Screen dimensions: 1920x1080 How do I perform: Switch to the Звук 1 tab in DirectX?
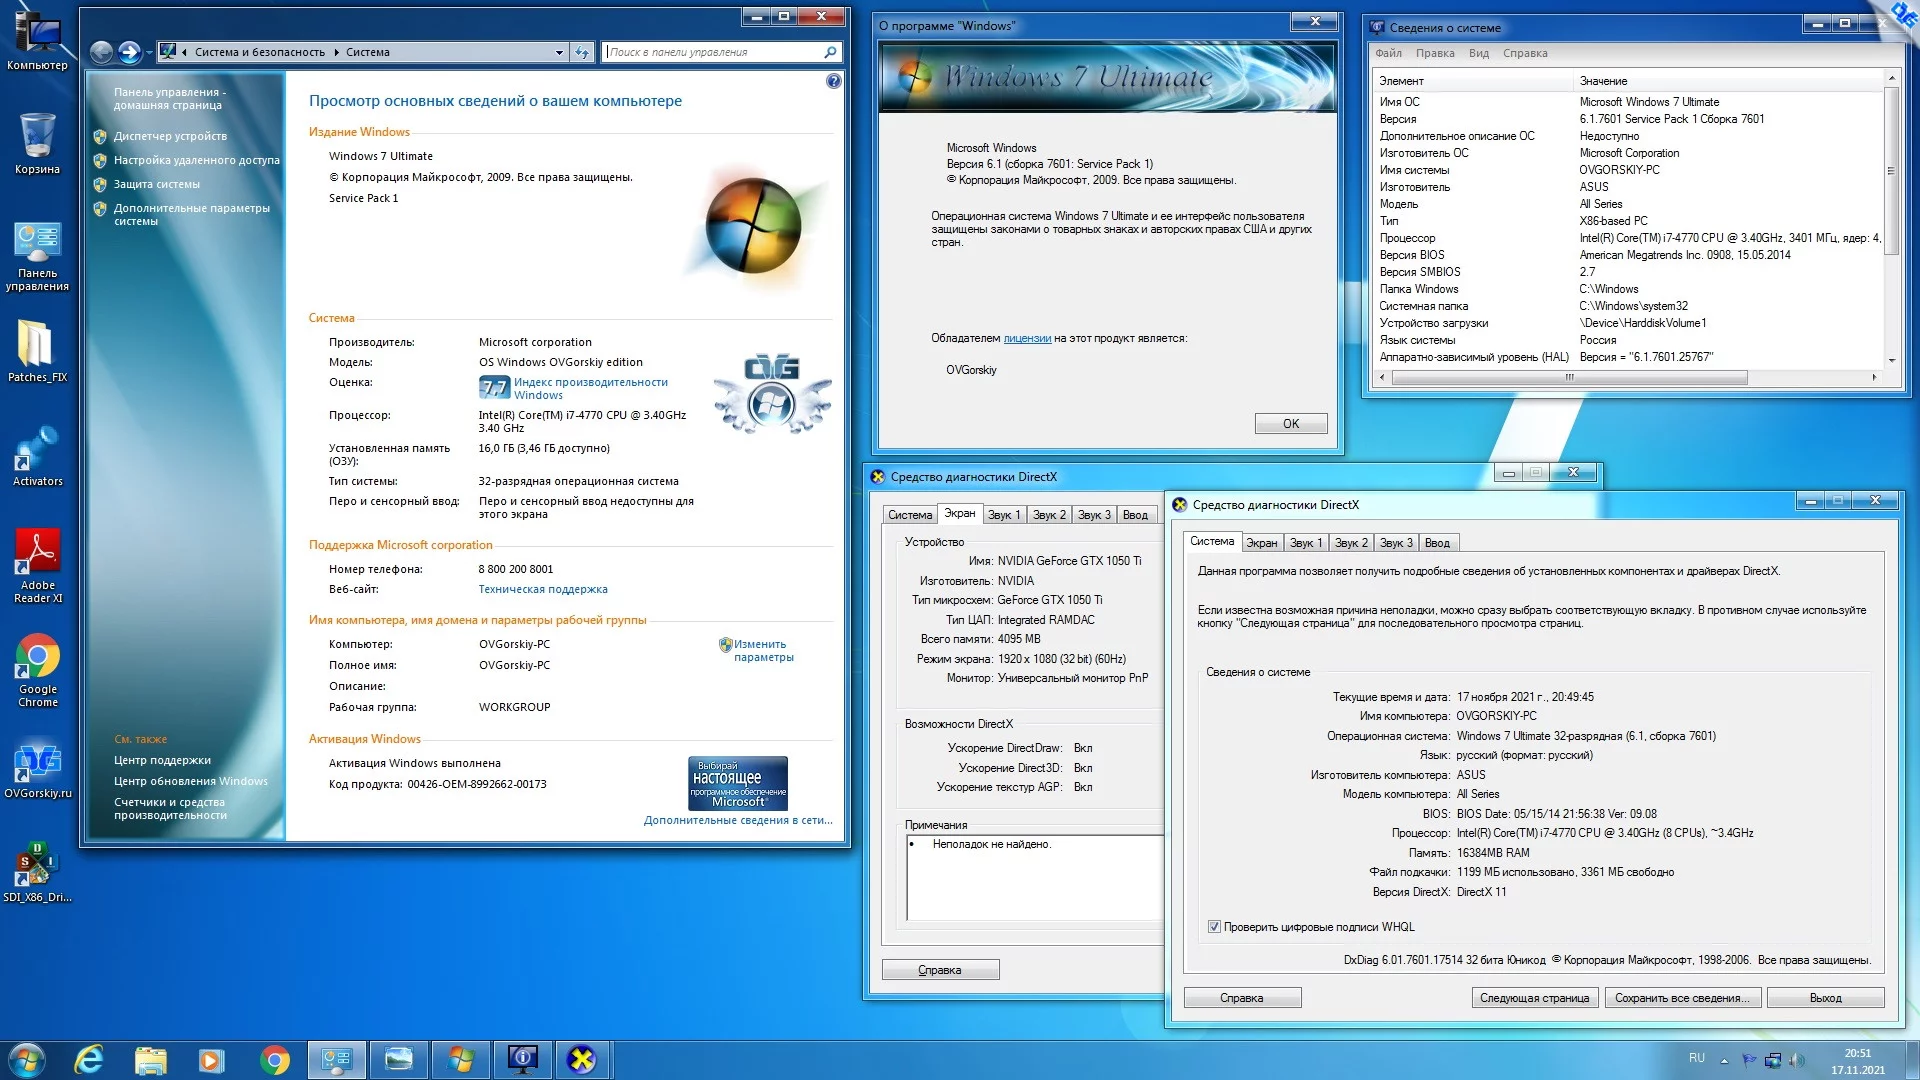coord(1305,543)
